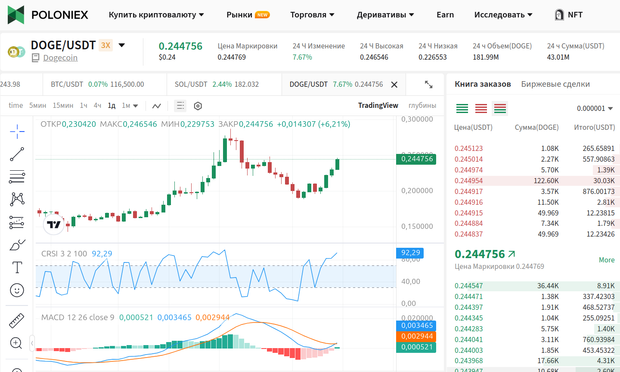Viewport: 620px width, 372px height.
Task: Activate the zoom in tool
Action: tap(16, 343)
